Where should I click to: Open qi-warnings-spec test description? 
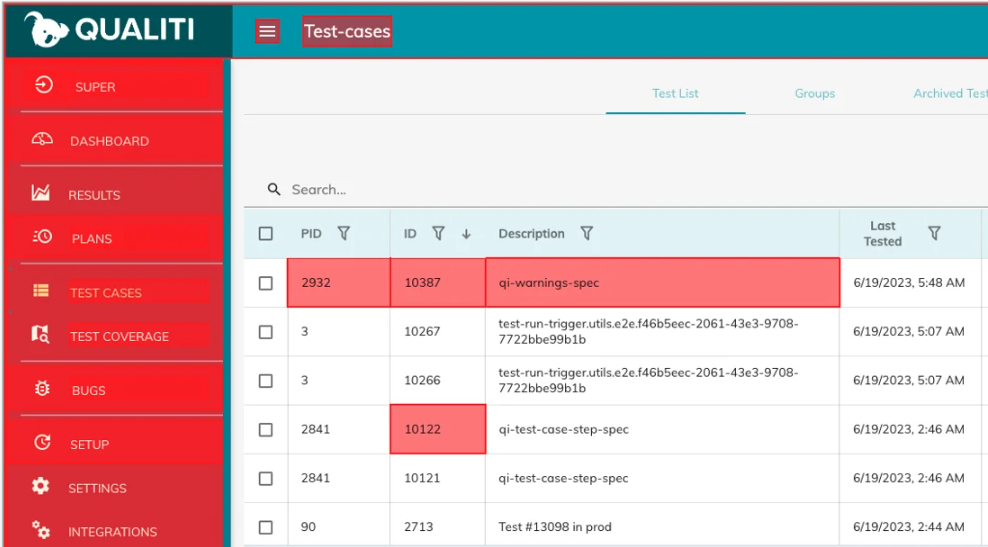point(549,283)
